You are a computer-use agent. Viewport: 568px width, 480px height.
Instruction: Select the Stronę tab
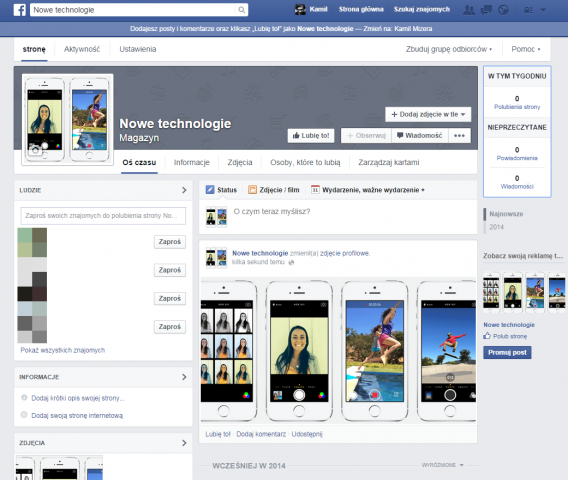tap(34, 49)
